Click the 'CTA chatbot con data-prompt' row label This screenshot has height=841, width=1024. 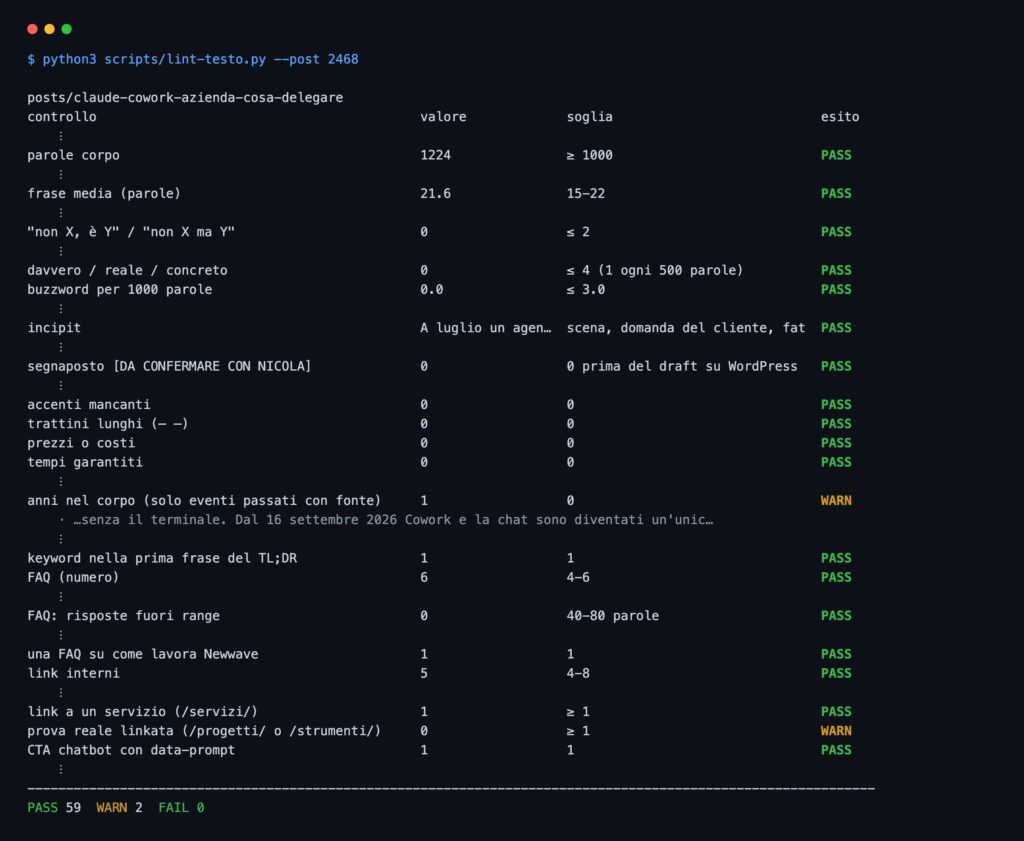(131, 750)
